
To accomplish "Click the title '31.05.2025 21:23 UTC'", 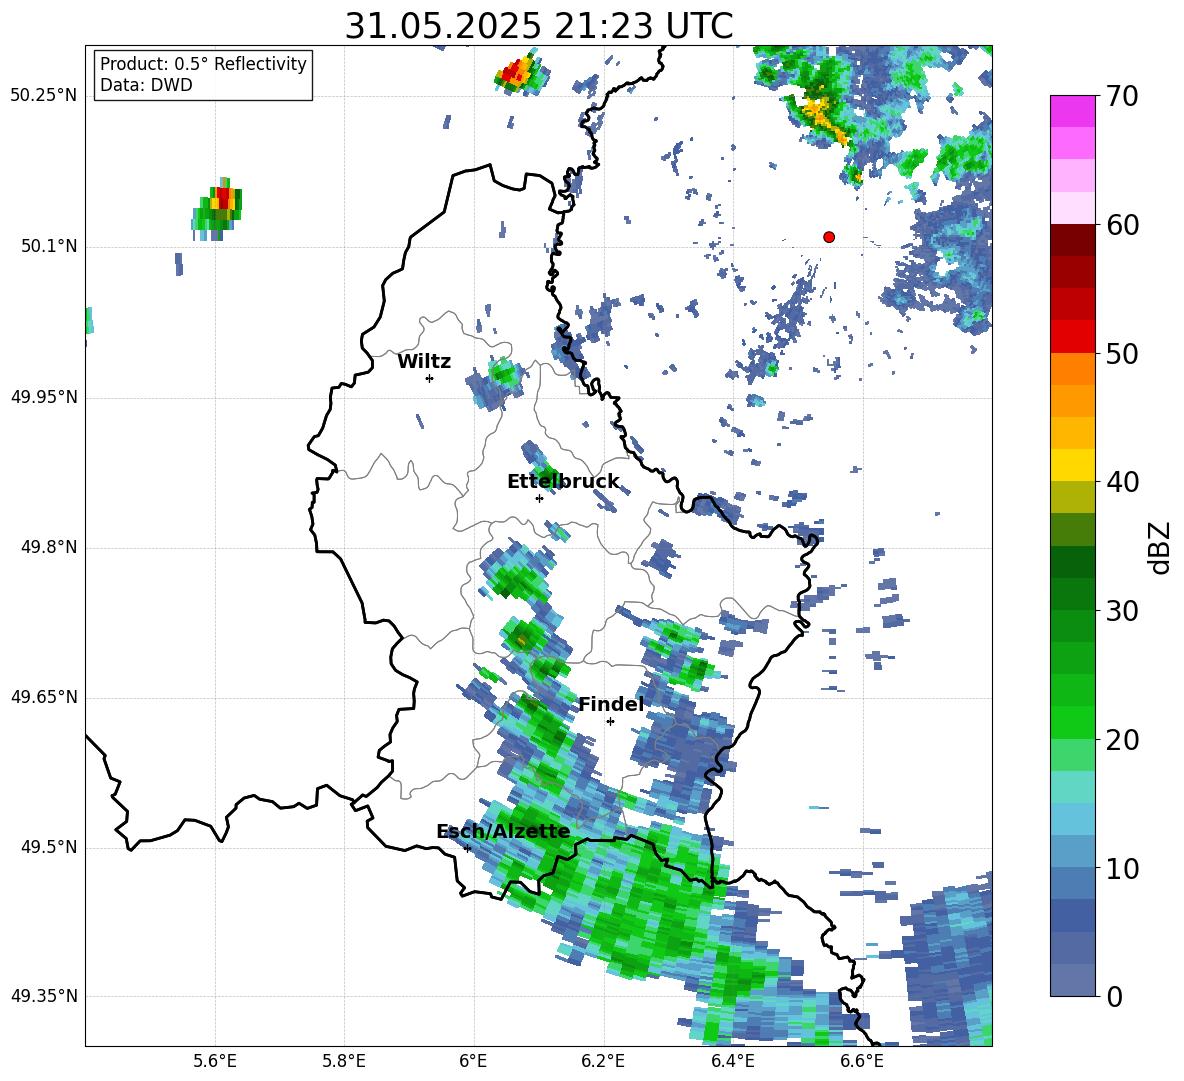I will pyautogui.click(x=538, y=26).
